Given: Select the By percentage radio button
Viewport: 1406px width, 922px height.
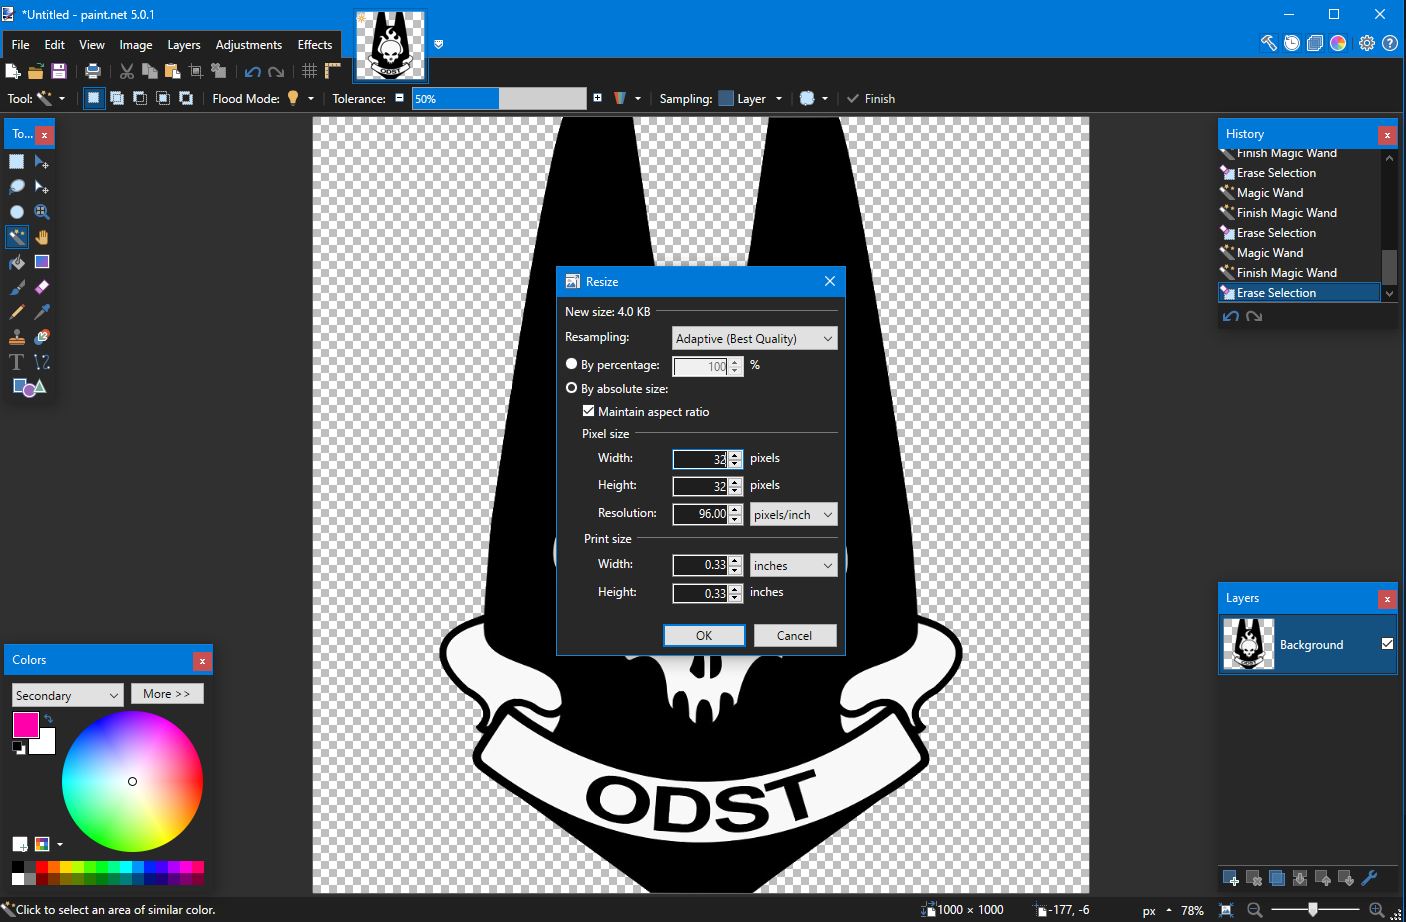Looking at the screenshot, I should point(572,365).
